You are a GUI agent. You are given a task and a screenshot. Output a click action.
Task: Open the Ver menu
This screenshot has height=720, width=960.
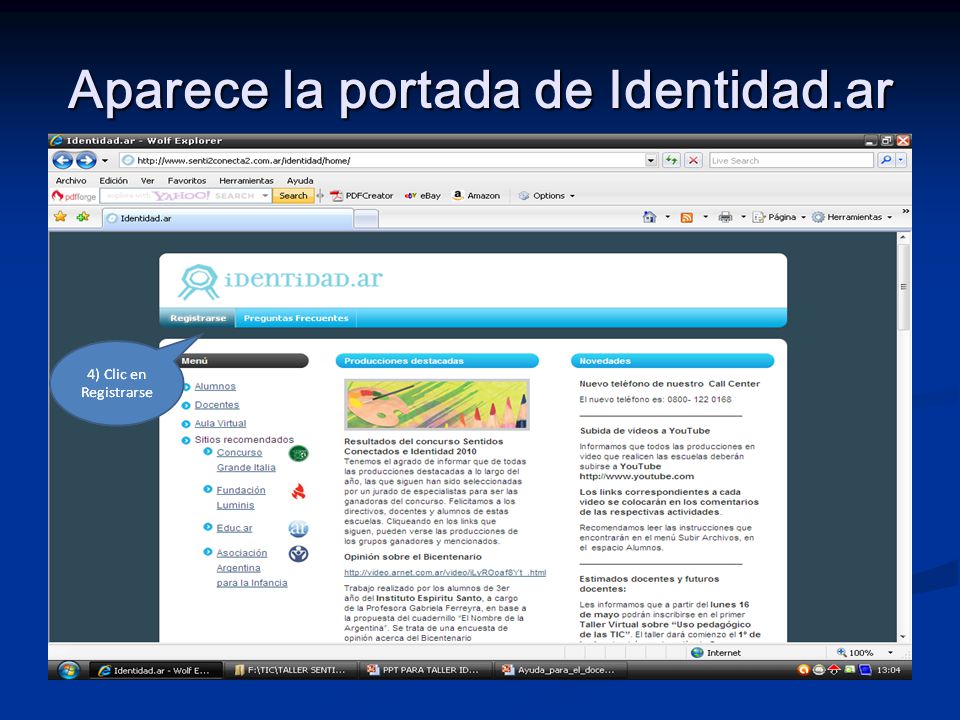click(x=148, y=181)
